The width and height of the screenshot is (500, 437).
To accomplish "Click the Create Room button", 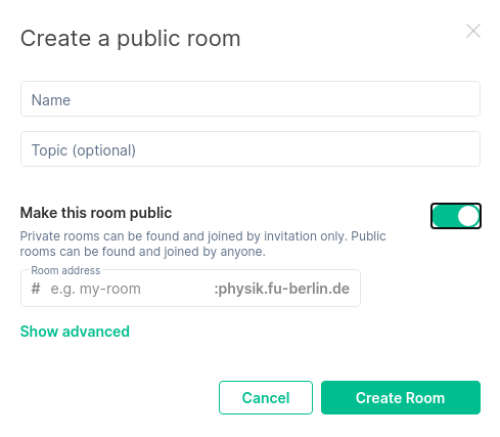I will (x=401, y=398).
